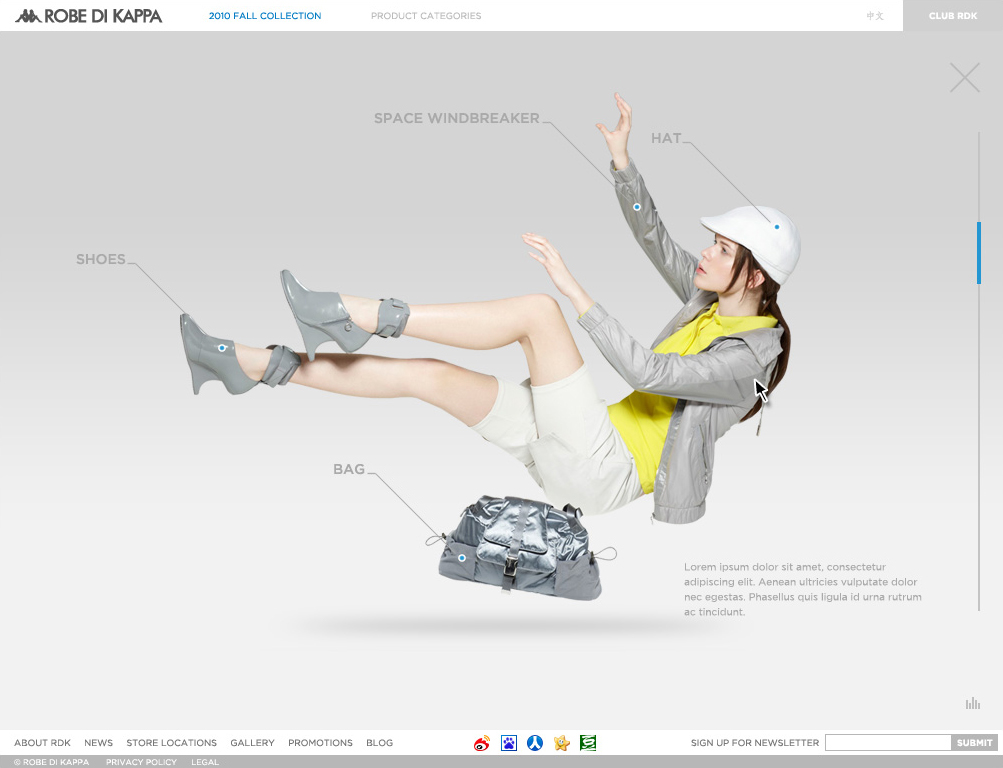Click the green Douban icon
The width and height of the screenshot is (1003, 768).
[588, 743]
